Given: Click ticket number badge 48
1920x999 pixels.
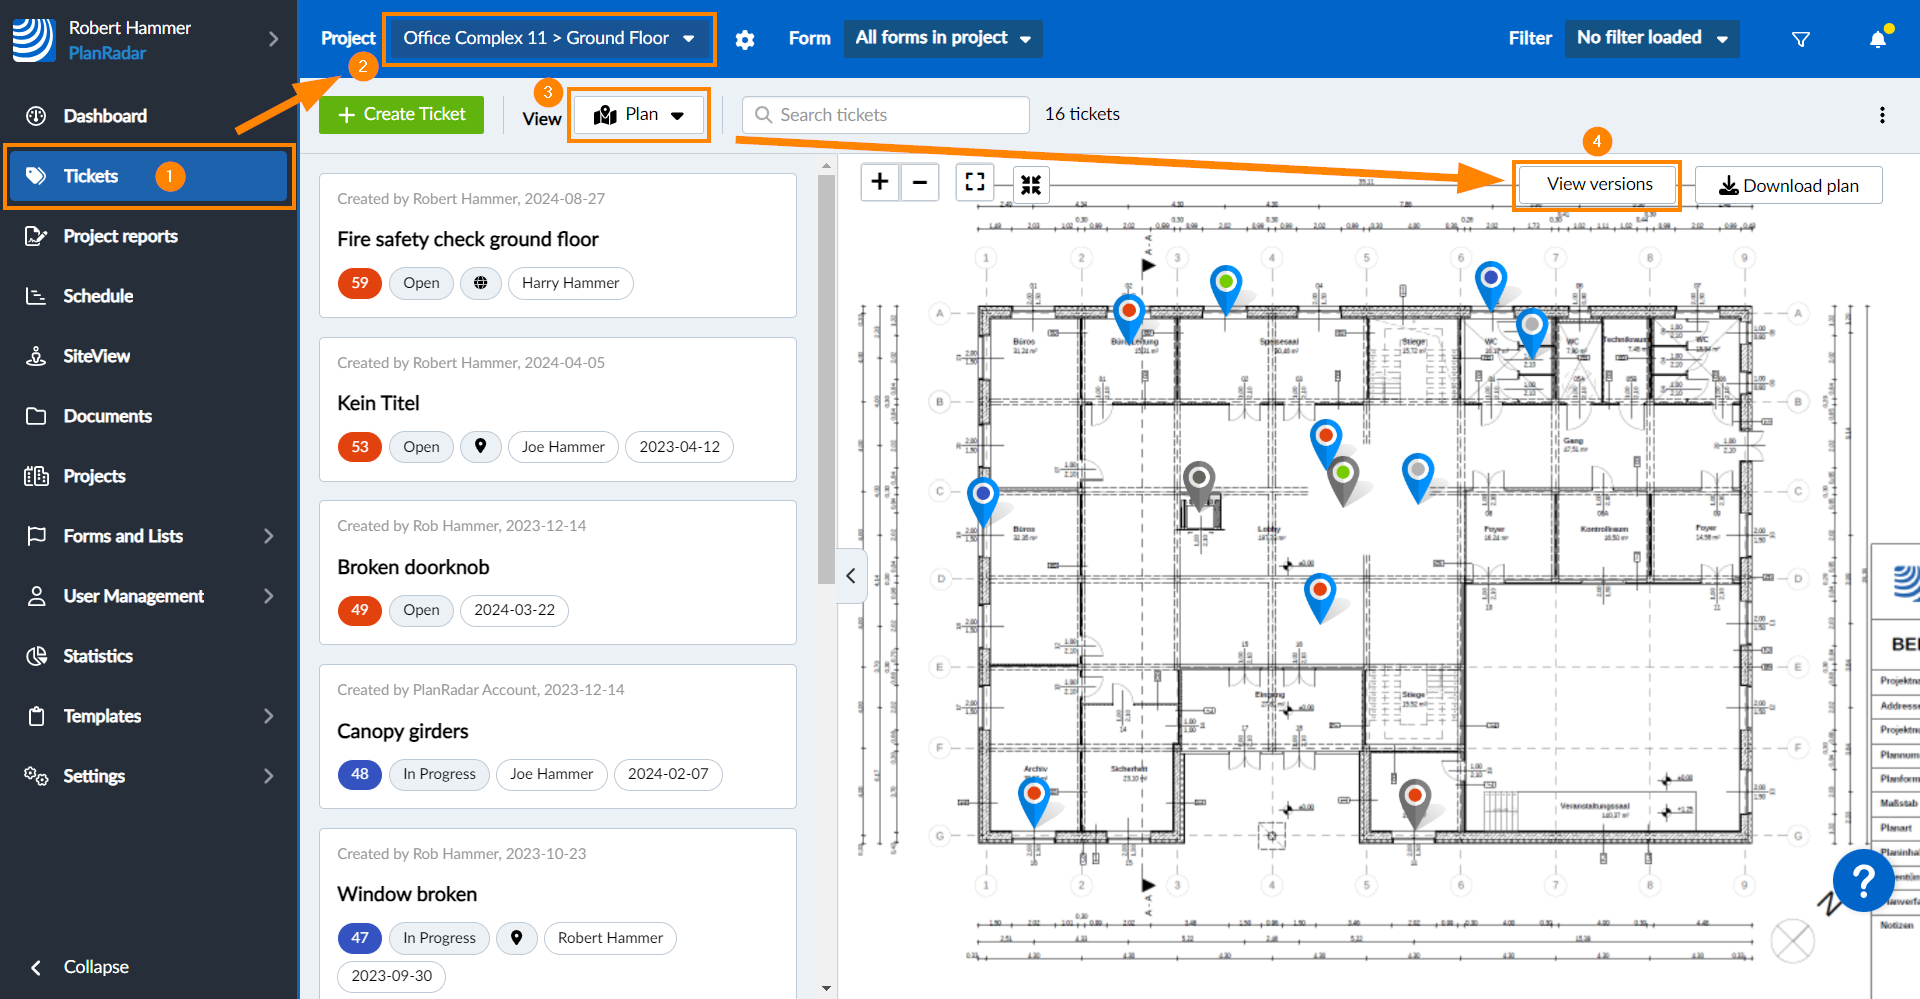Looking at the screenshot, I should click(360, 774).
